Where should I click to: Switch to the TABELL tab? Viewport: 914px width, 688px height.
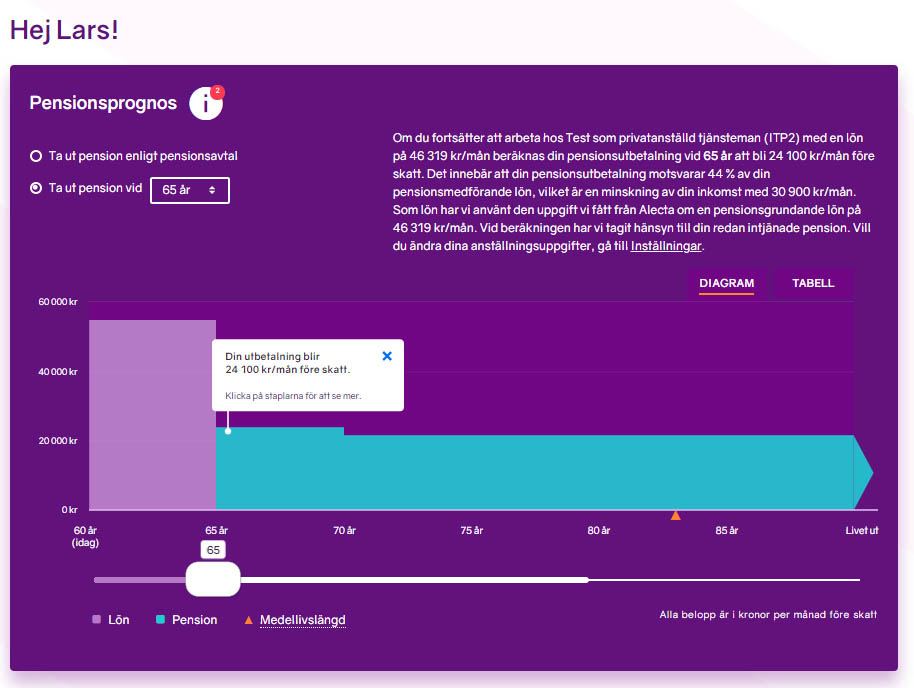pos(813,283)
